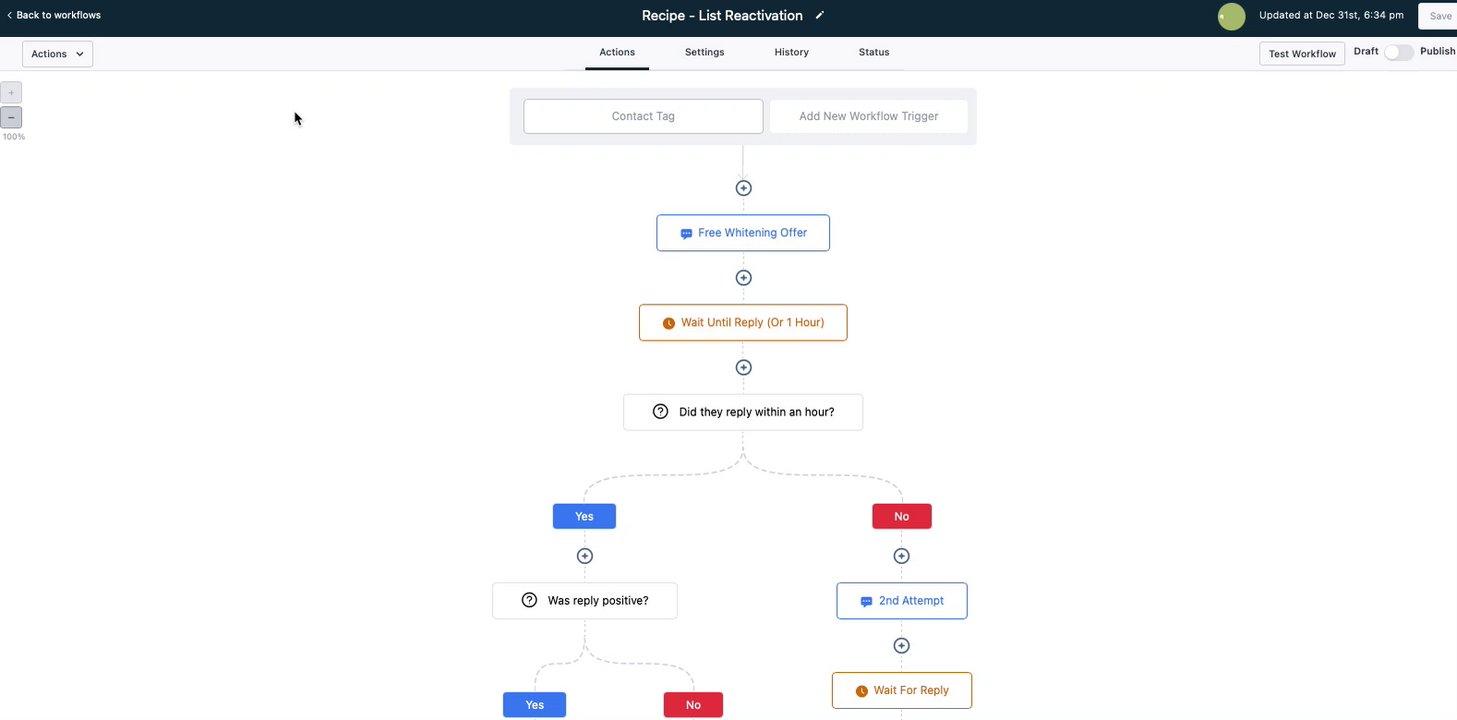1457x720 pixels.
Task: Open the Actions dropdown menu
Action: coord(57,54)
